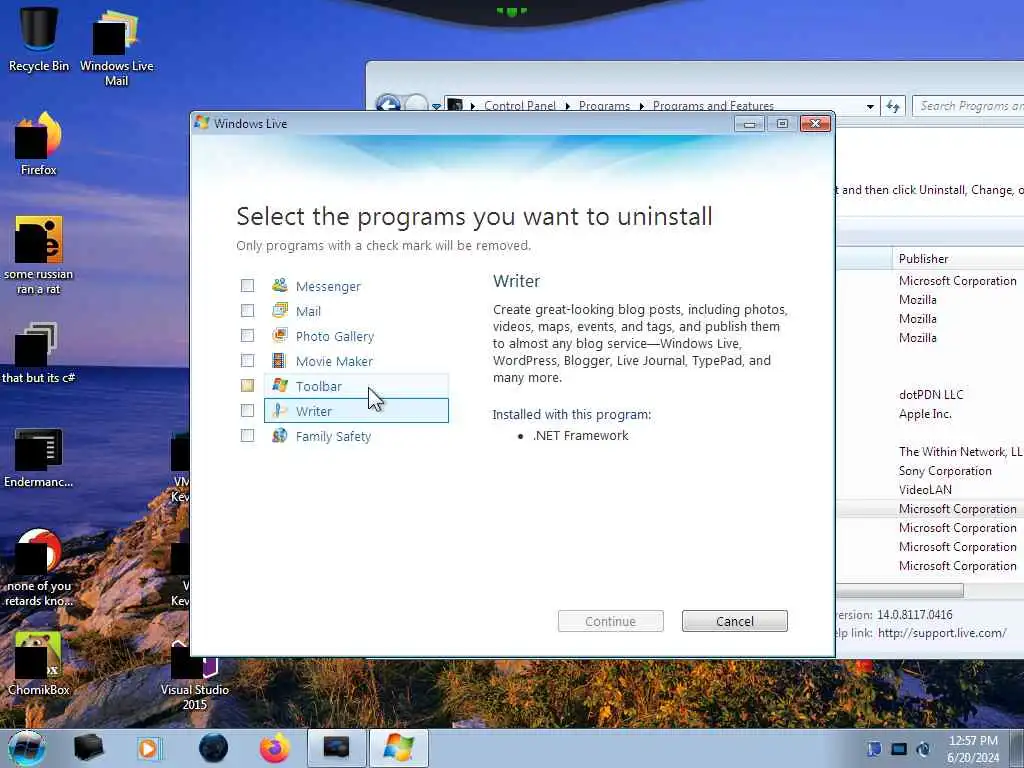Select the Photo Gallery label
This screenshot has width=1024, height=768.
click(x=334, y=336)
